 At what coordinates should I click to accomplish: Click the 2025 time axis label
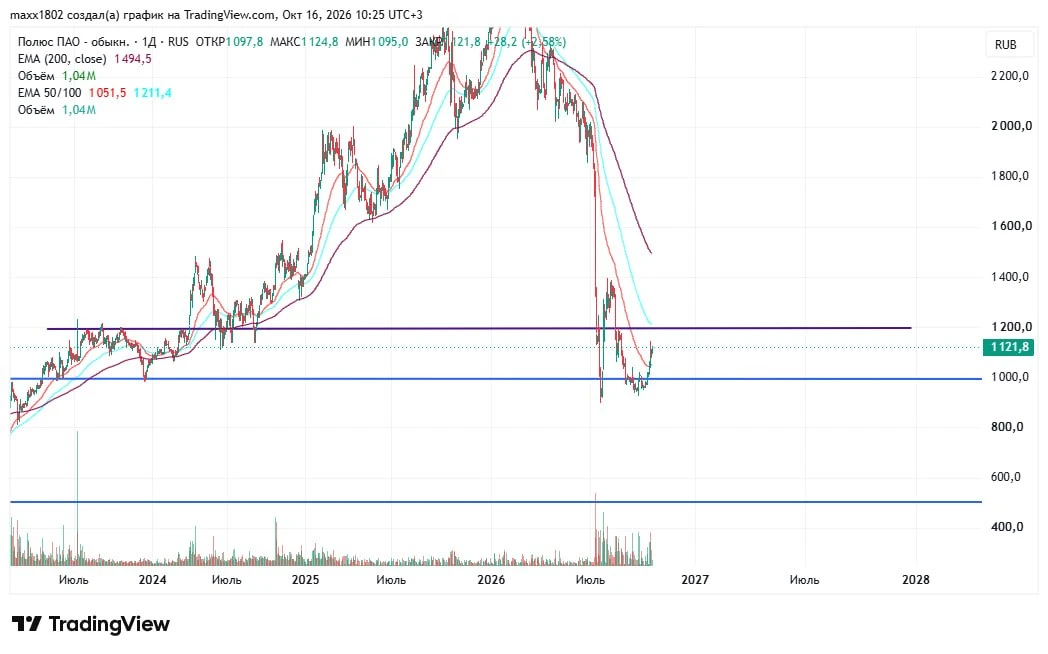point(305,580)
